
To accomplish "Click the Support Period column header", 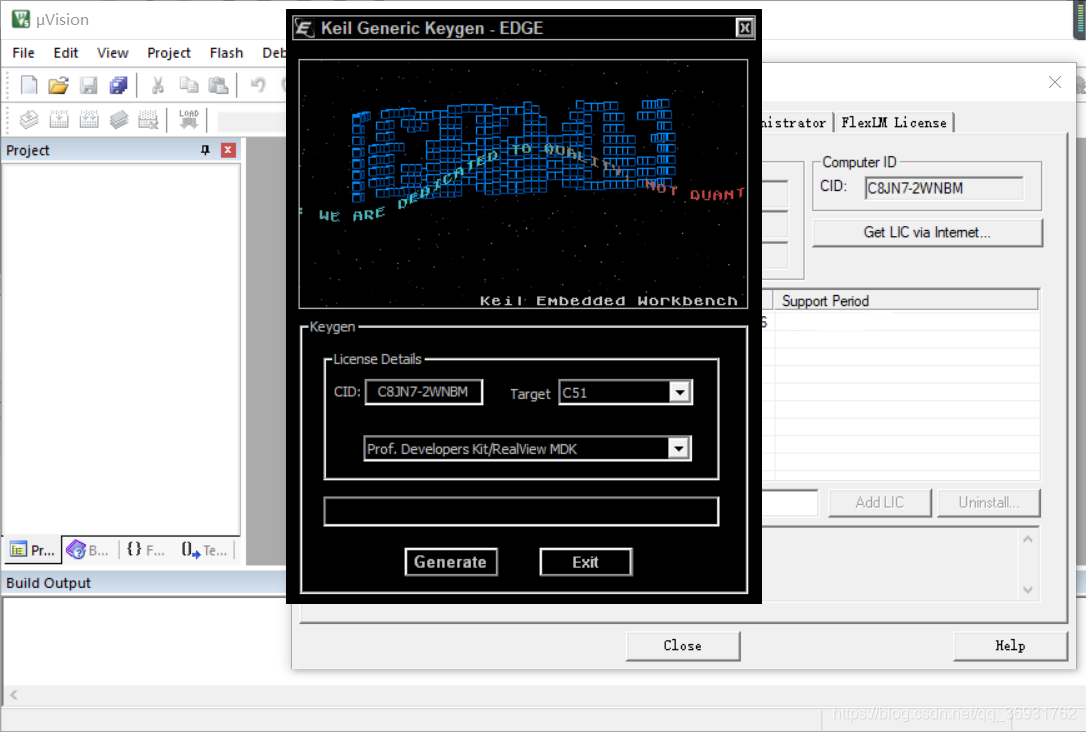I will coord(905,301).
